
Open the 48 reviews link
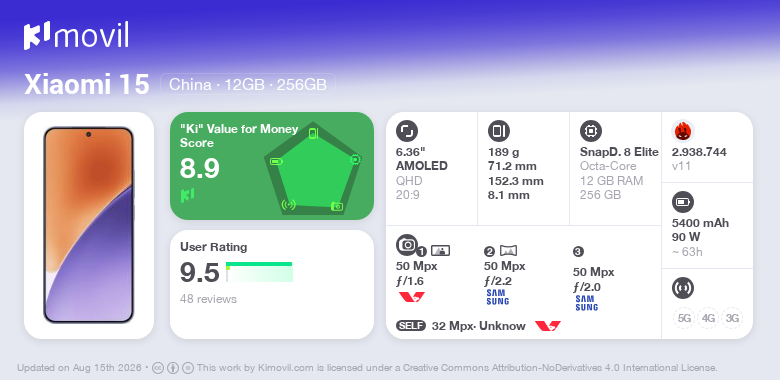(208, 299)
